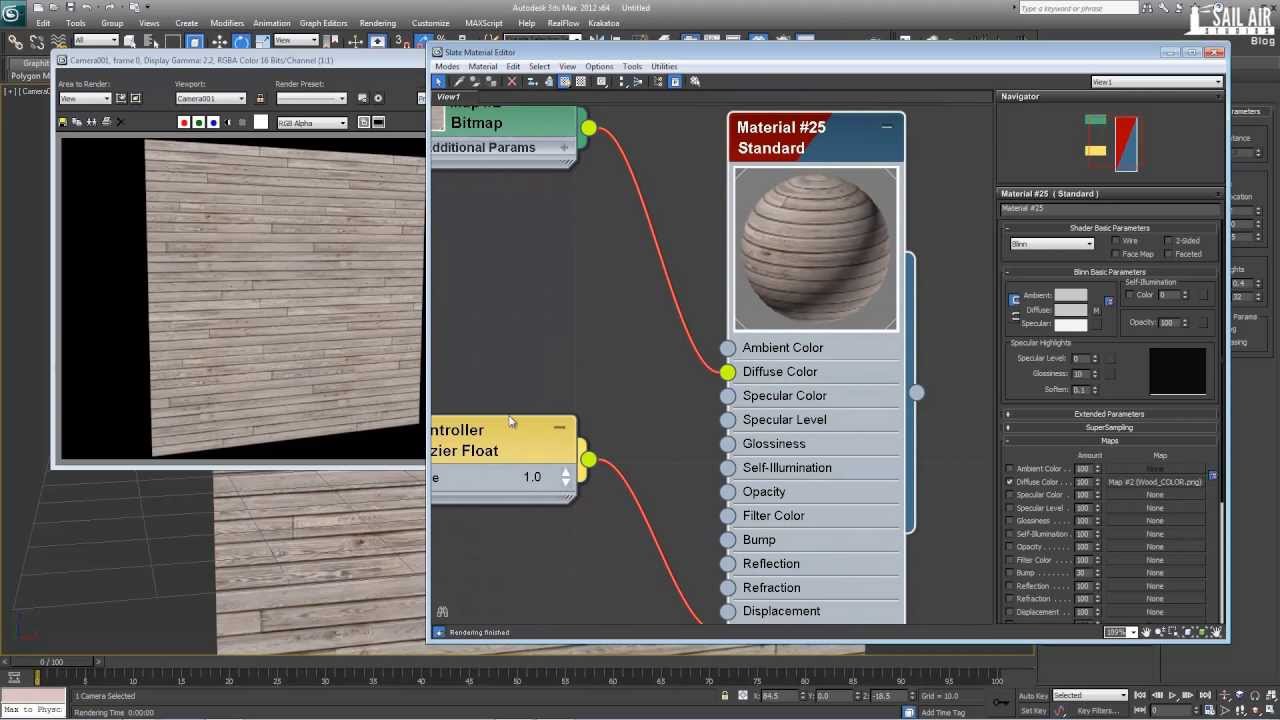1280x720 pixels.
Task: Click the Clear X icon in render window
Action: [120, 122]
